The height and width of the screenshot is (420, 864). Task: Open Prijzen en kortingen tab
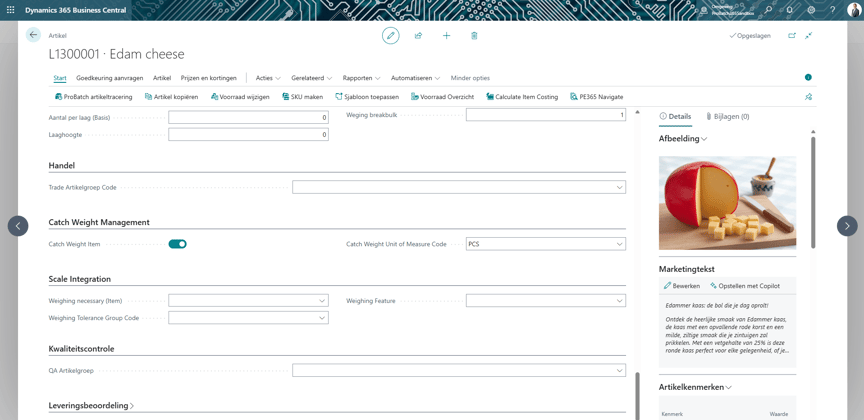(x=208, y=78)
